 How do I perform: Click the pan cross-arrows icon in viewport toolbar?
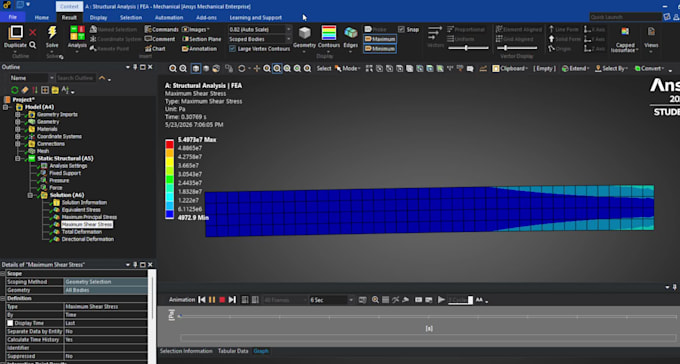tap(257, 69)
